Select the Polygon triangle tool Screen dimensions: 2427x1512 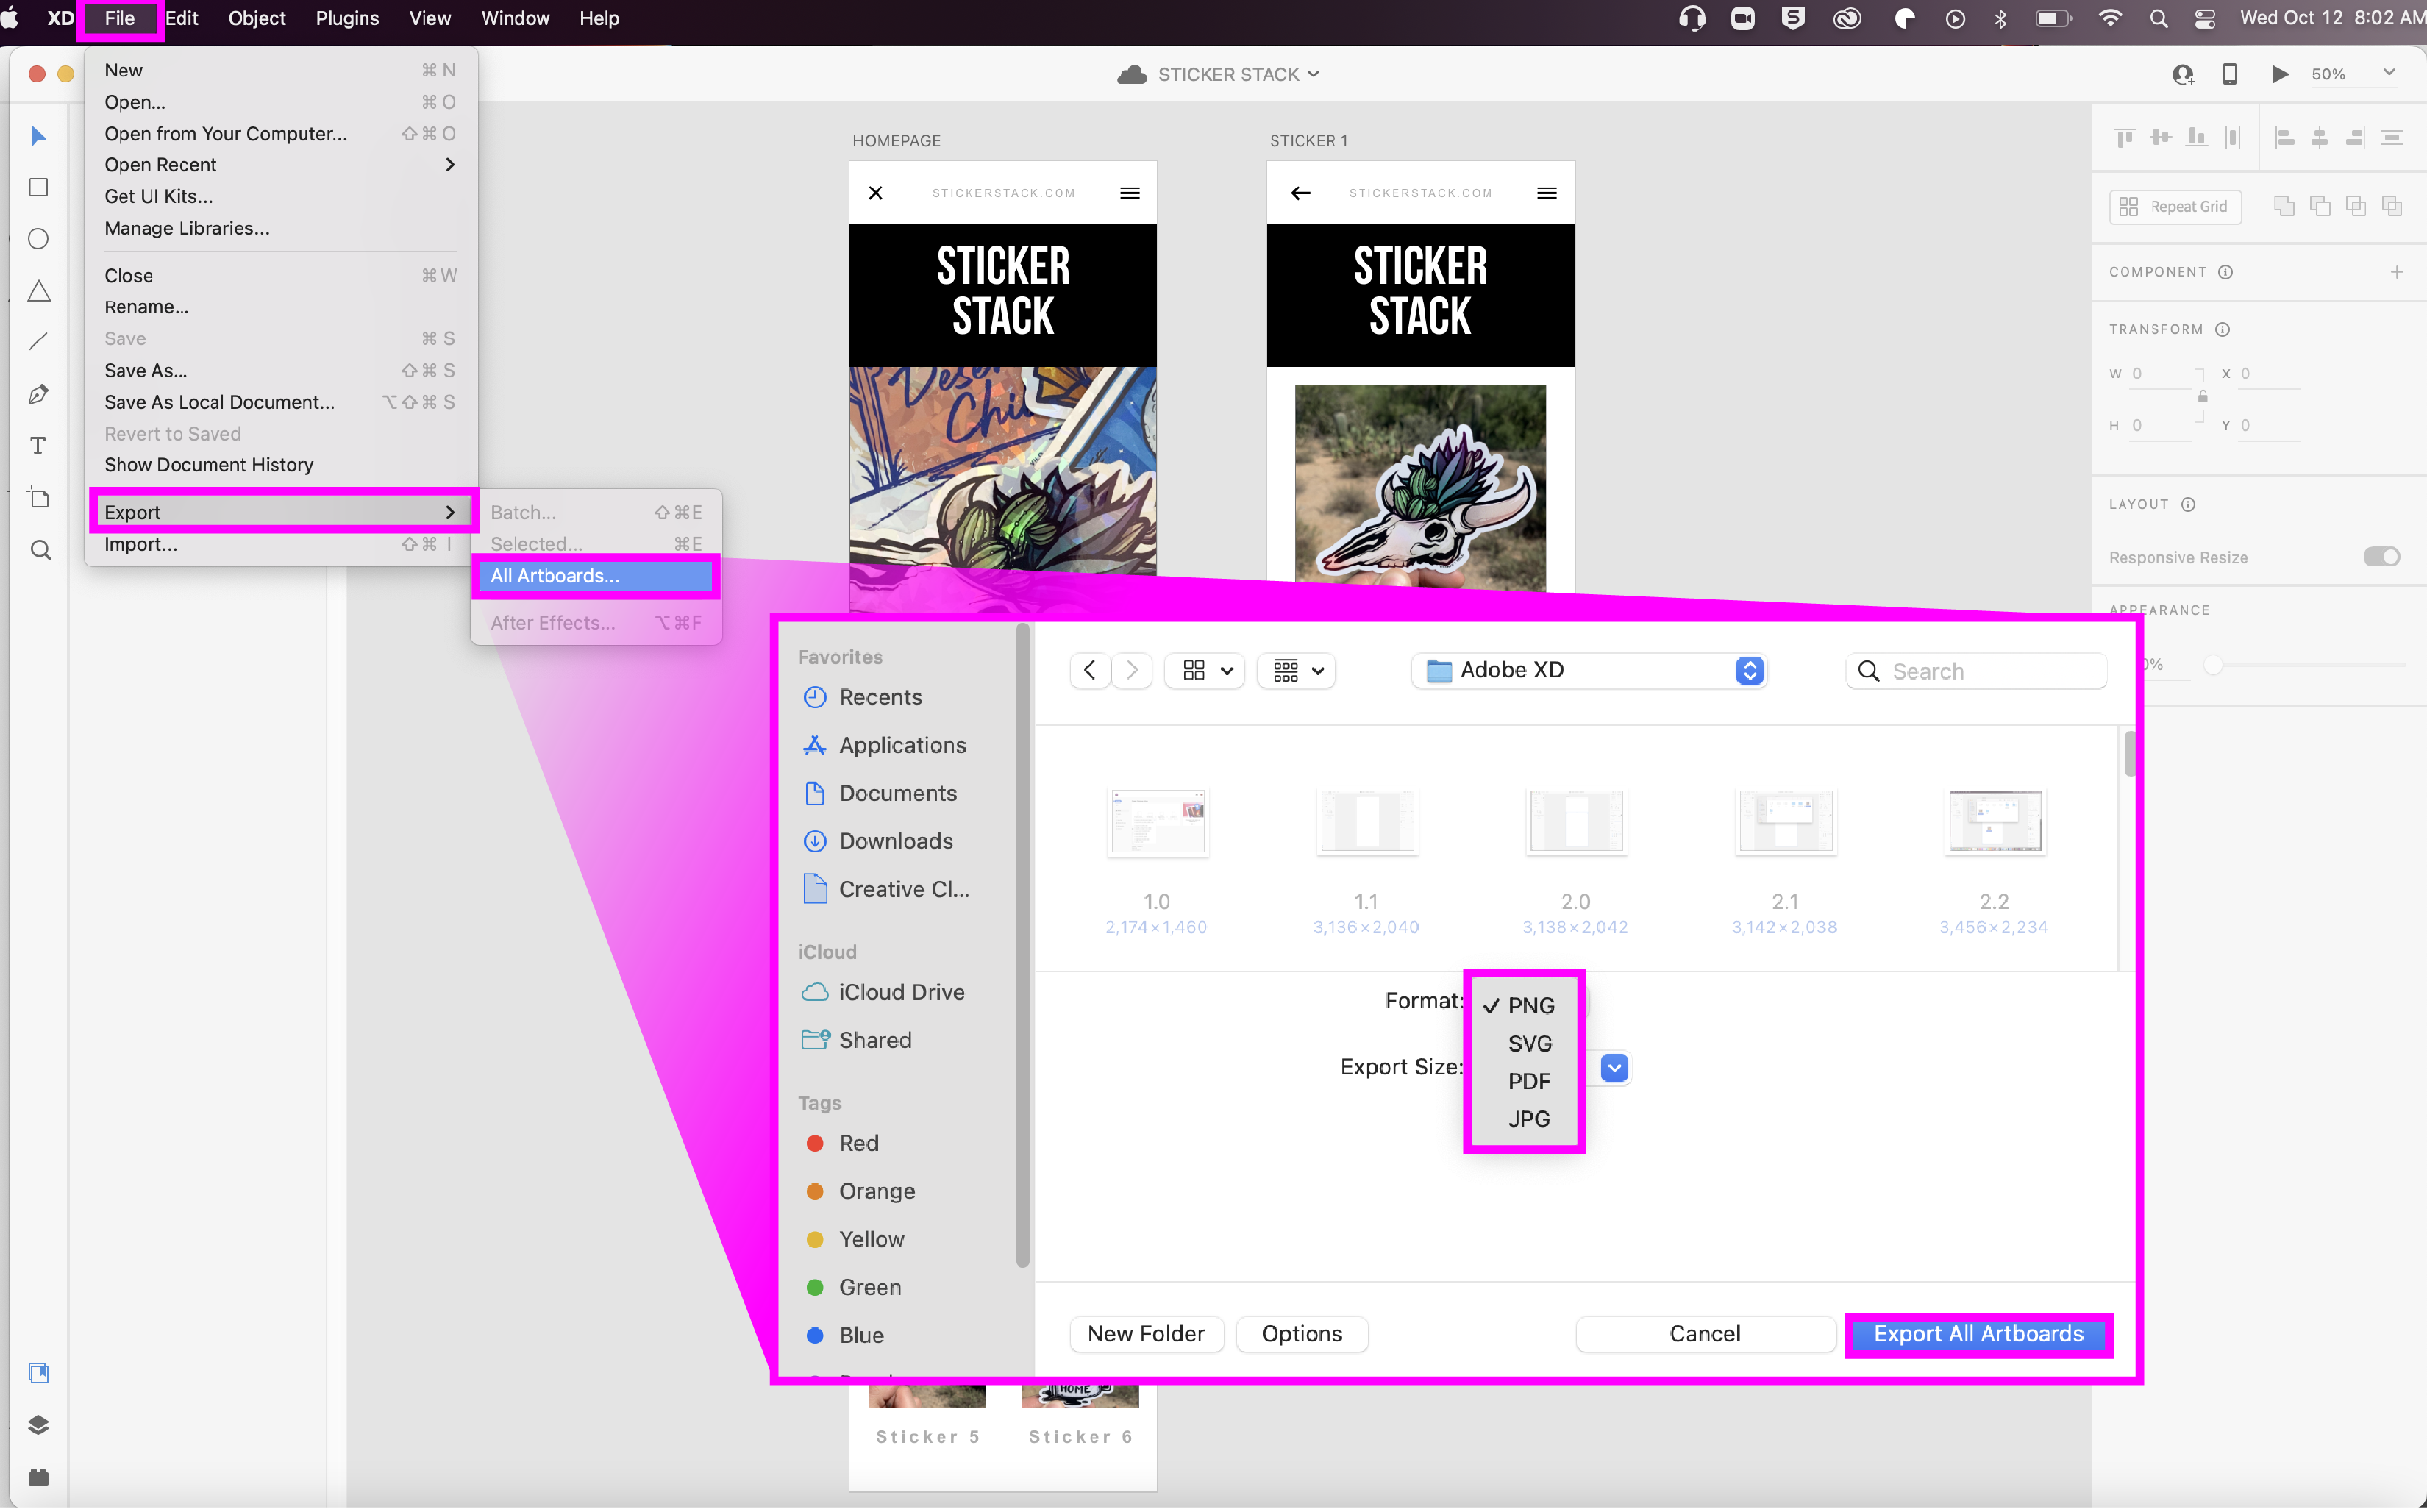tap(39, 291)
